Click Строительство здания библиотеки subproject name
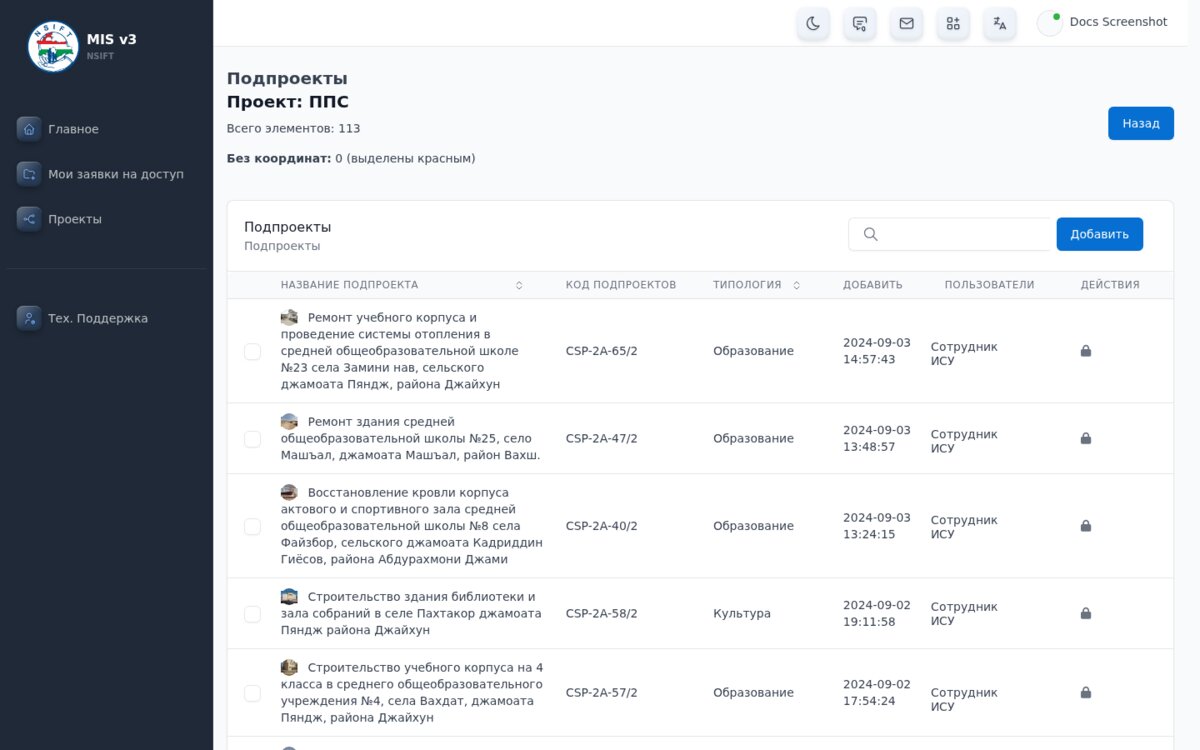This screenshot has width=1200, height=750. coord(411,613)
